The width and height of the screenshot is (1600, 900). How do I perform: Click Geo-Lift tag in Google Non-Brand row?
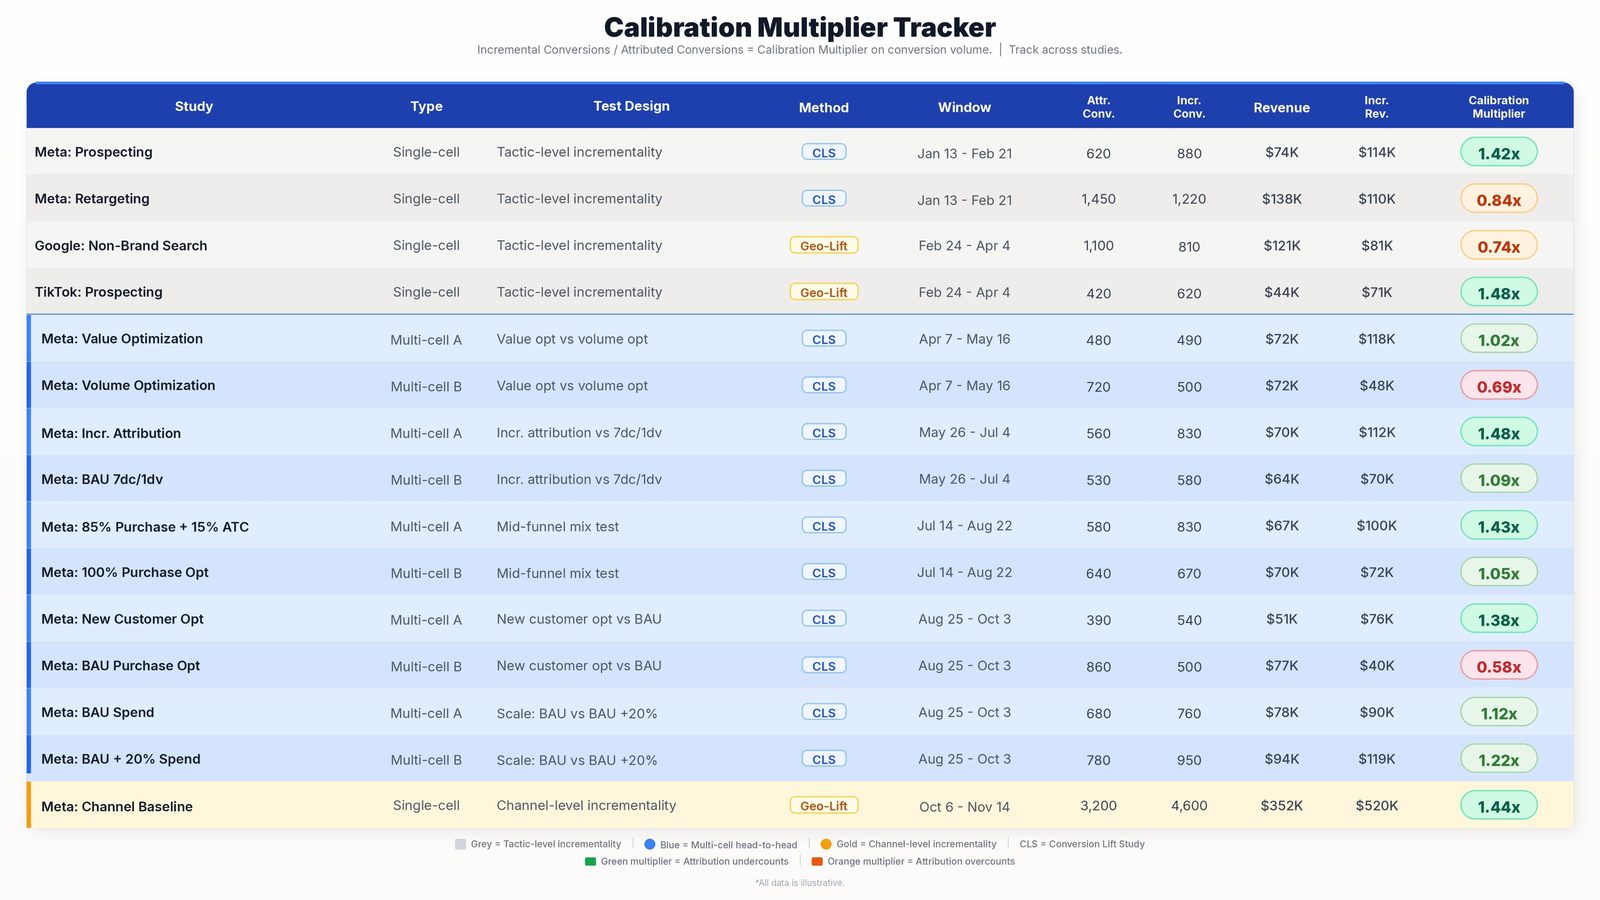point(823,246)
